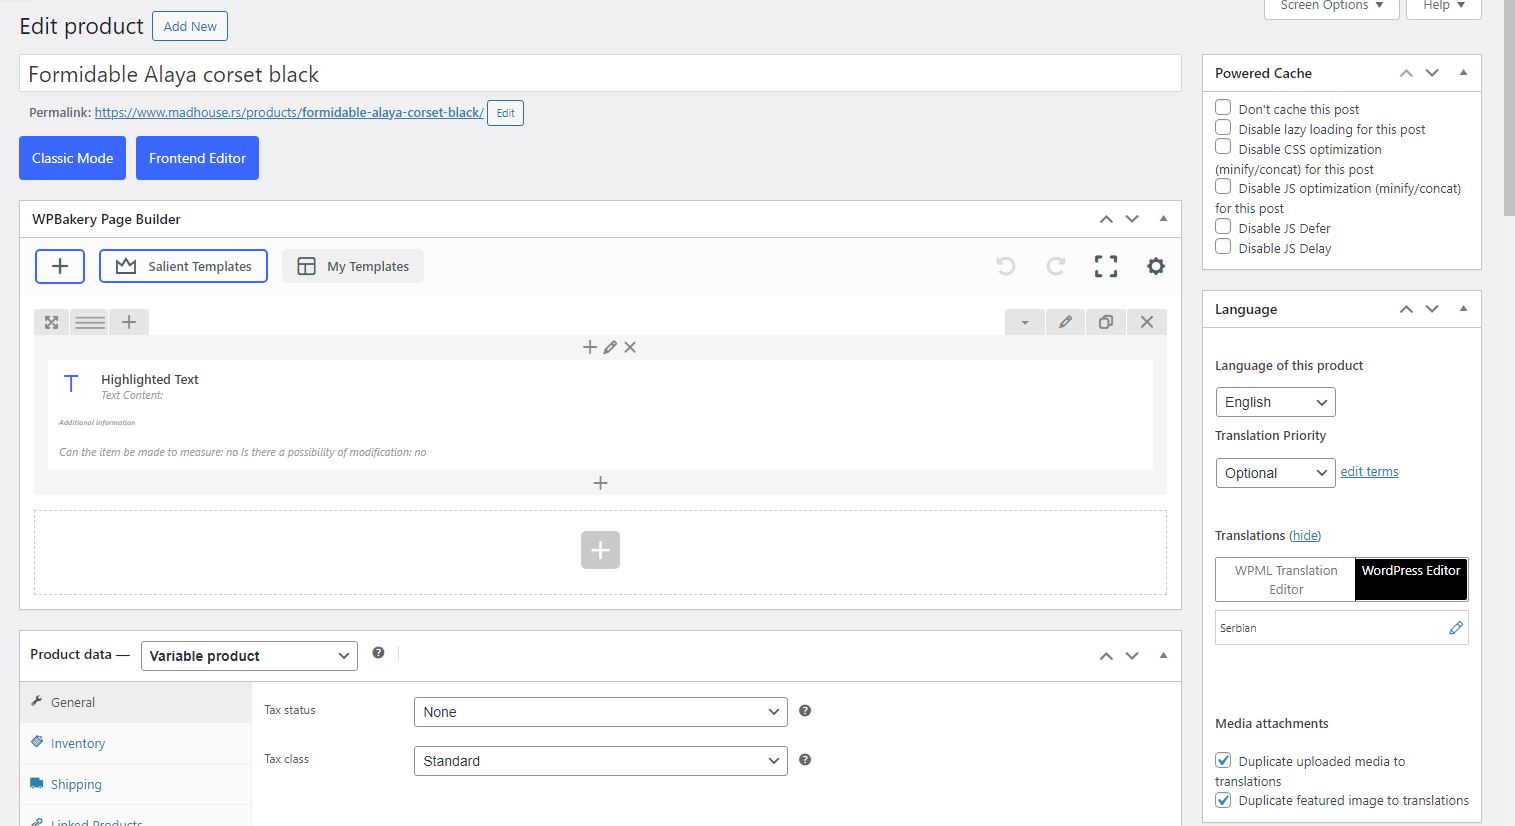Screen dimensions: 1515x826
Task: Click the edit terms link
Action: tap(1369, 472)
